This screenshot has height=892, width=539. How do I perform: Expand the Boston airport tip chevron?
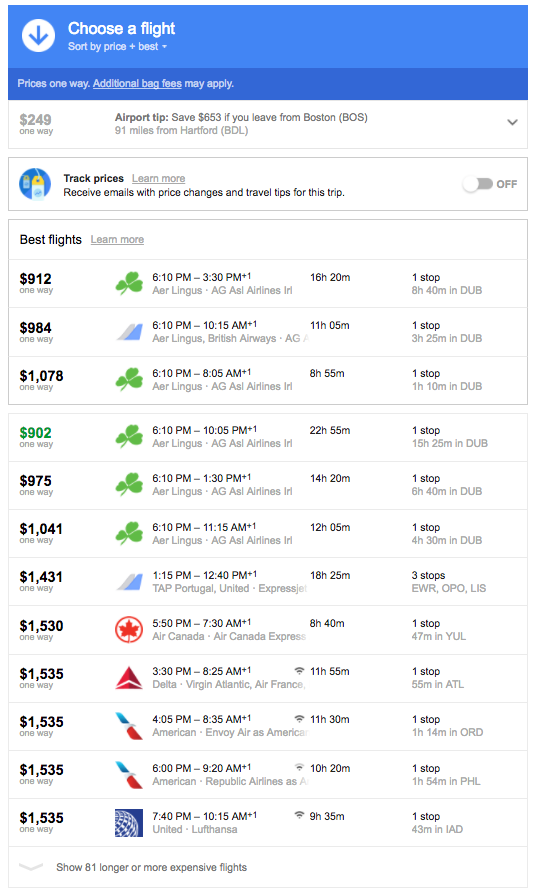click(x=512, y=122)
